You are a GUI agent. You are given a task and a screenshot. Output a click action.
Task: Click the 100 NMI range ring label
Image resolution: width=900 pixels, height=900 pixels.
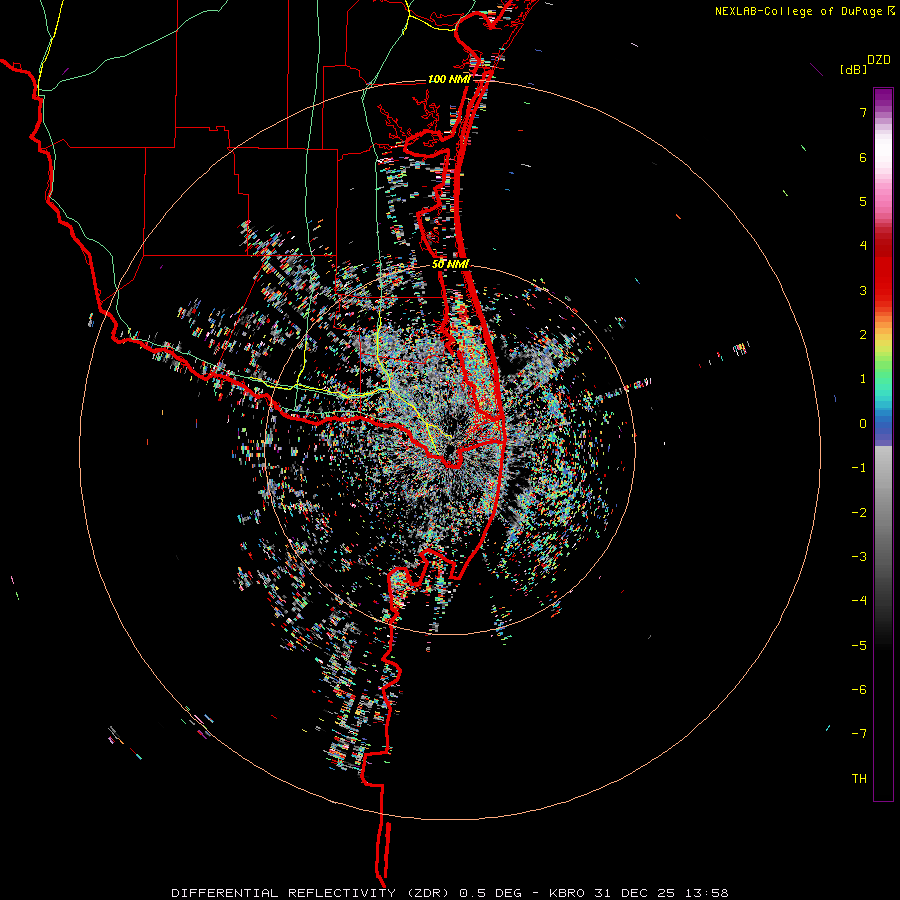tap(449, 79)
